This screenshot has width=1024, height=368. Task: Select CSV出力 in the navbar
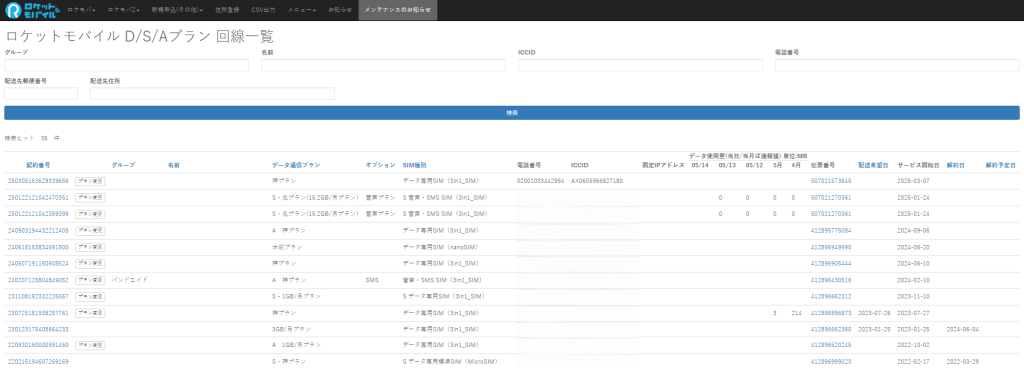pyautogui.click(x=263, y=10)
